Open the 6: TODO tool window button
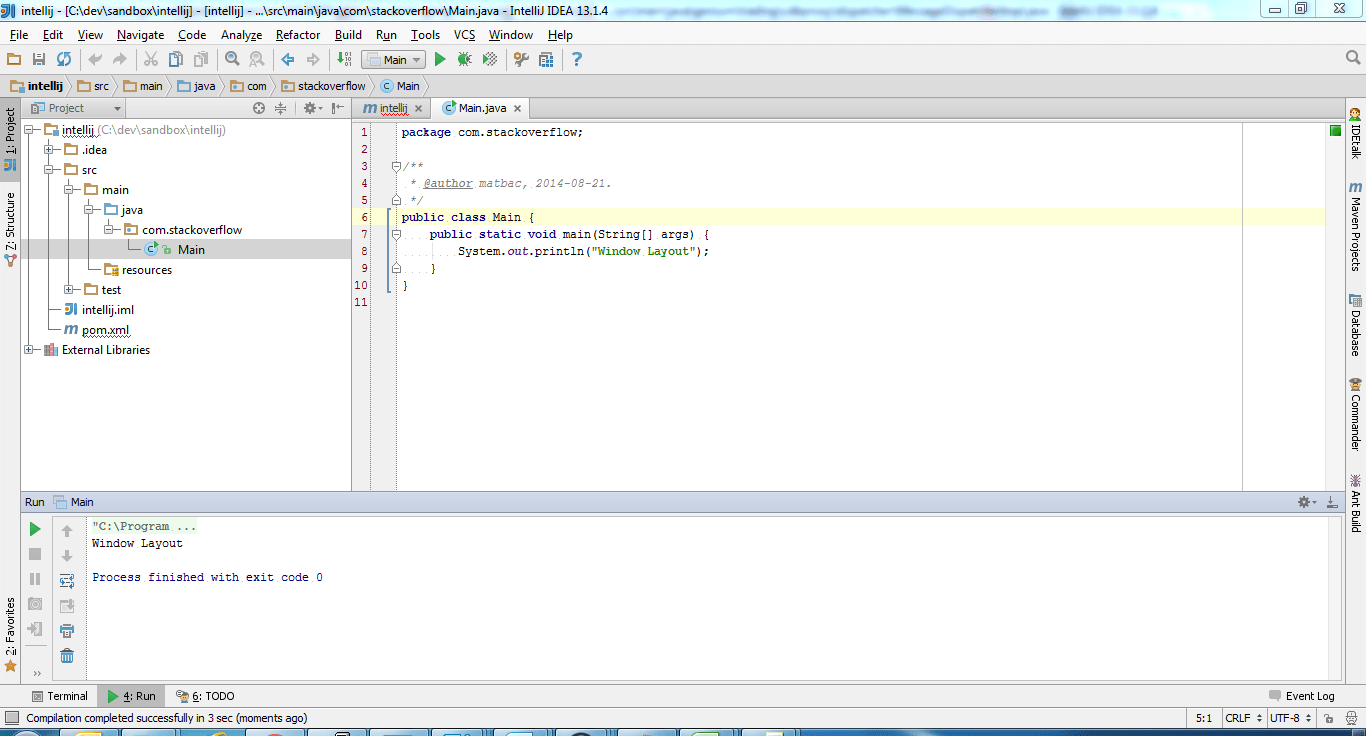1366x736 pixels. (x=205, y=696)
